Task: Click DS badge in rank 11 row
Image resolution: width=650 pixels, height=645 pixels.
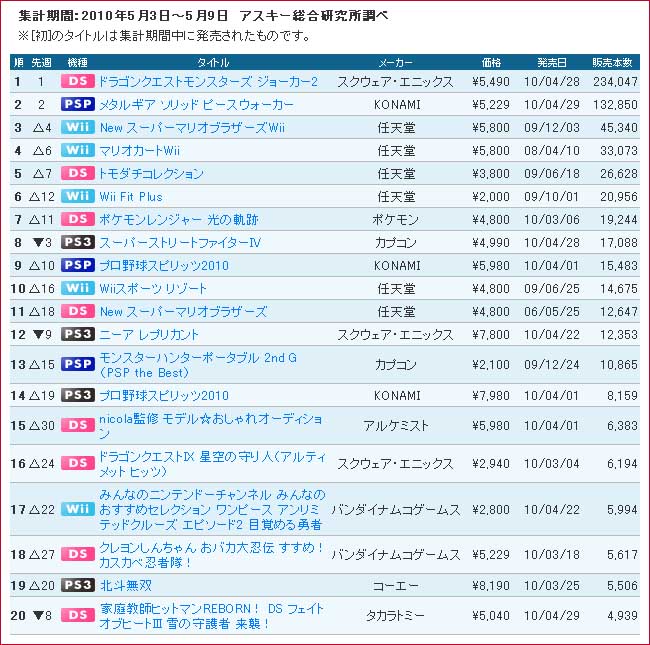Action: point(78,311)
